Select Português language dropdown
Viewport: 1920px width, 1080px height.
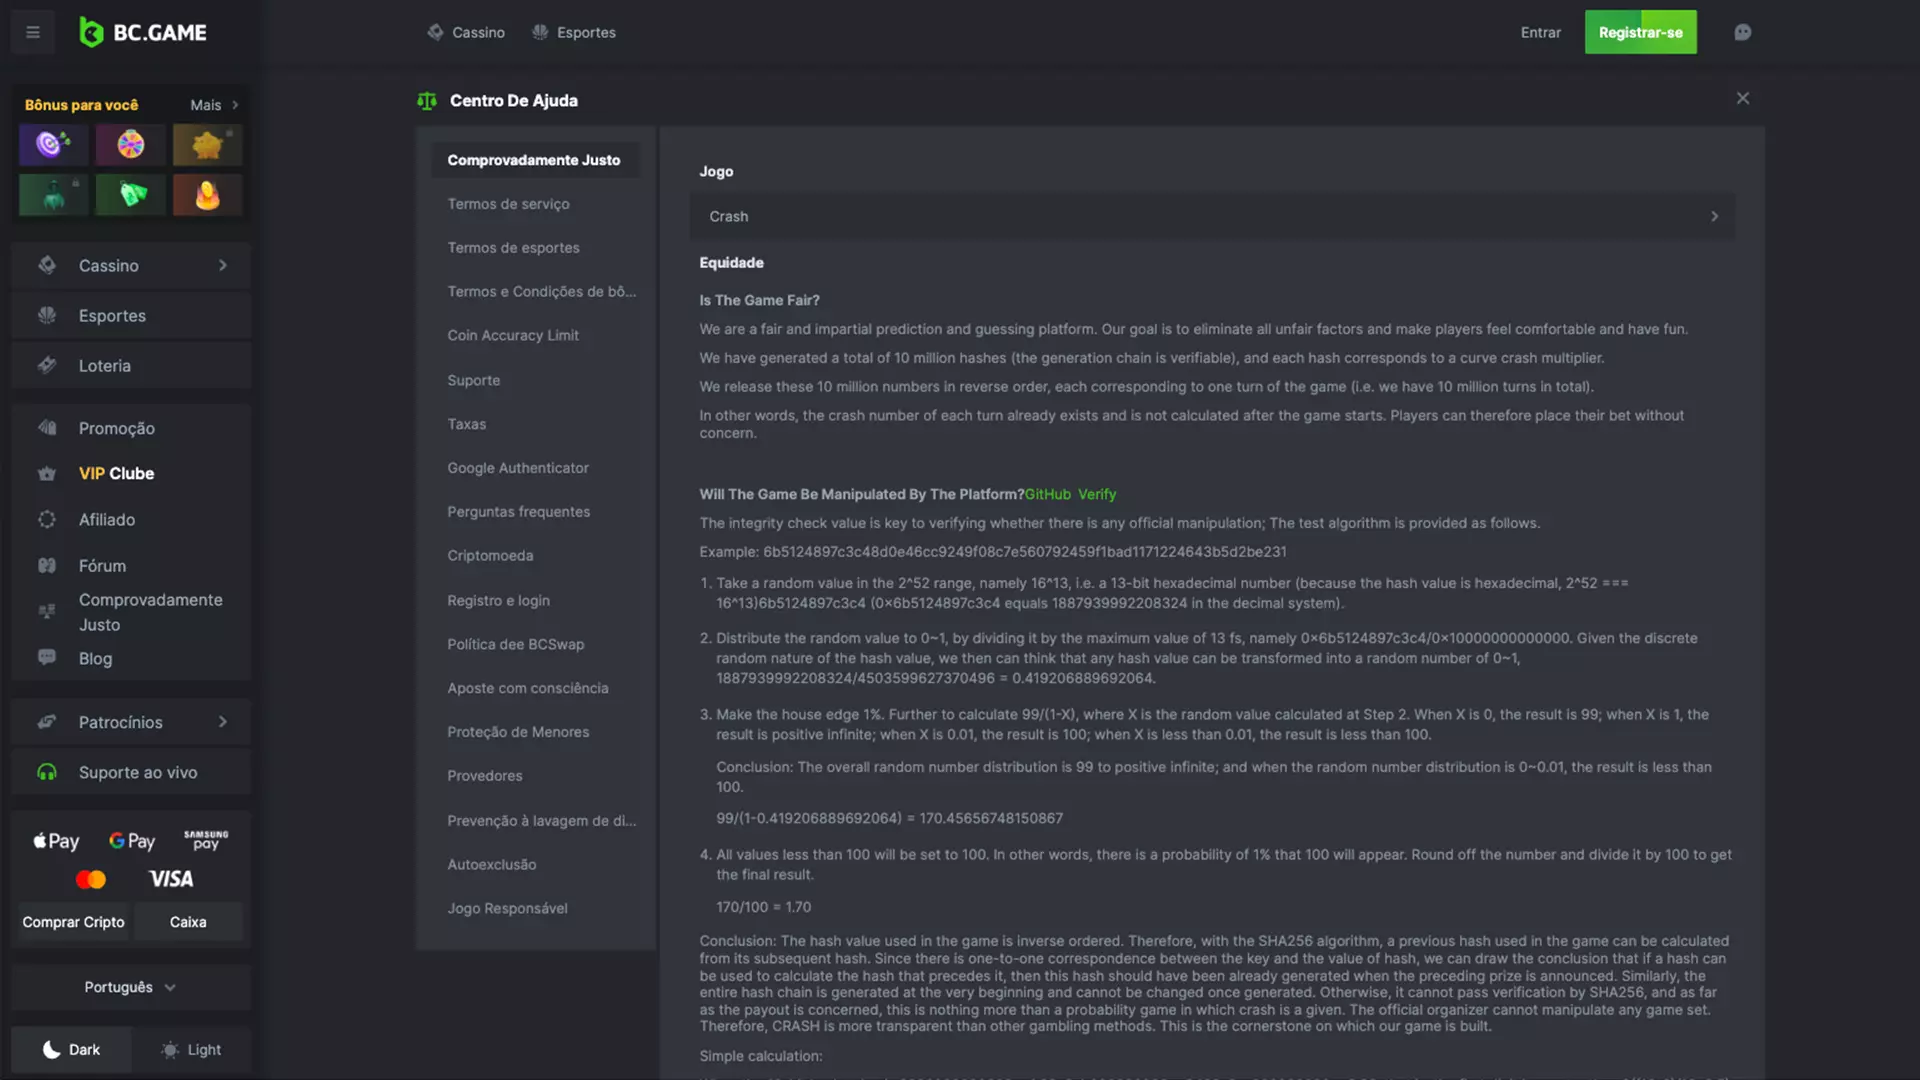pyautogui.click(x=129, y=986)
